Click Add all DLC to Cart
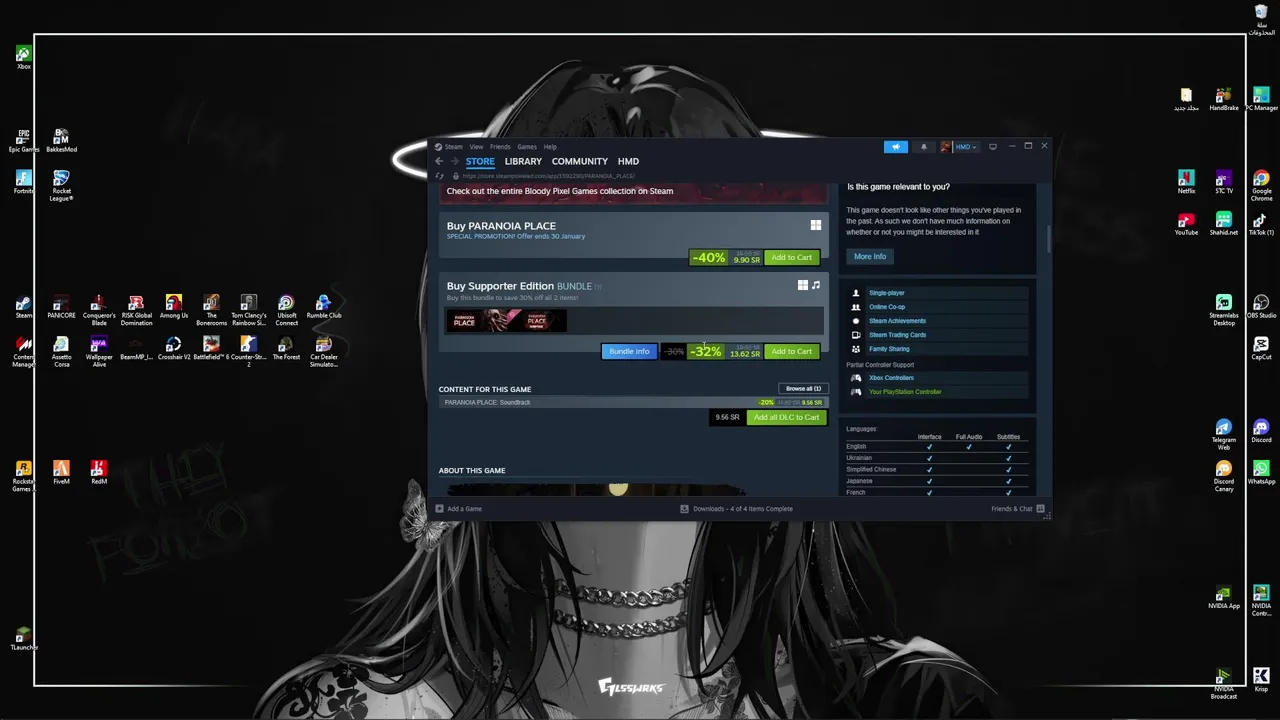The width and height of the screenshot is (1280, 720). [x=787, y=418]
